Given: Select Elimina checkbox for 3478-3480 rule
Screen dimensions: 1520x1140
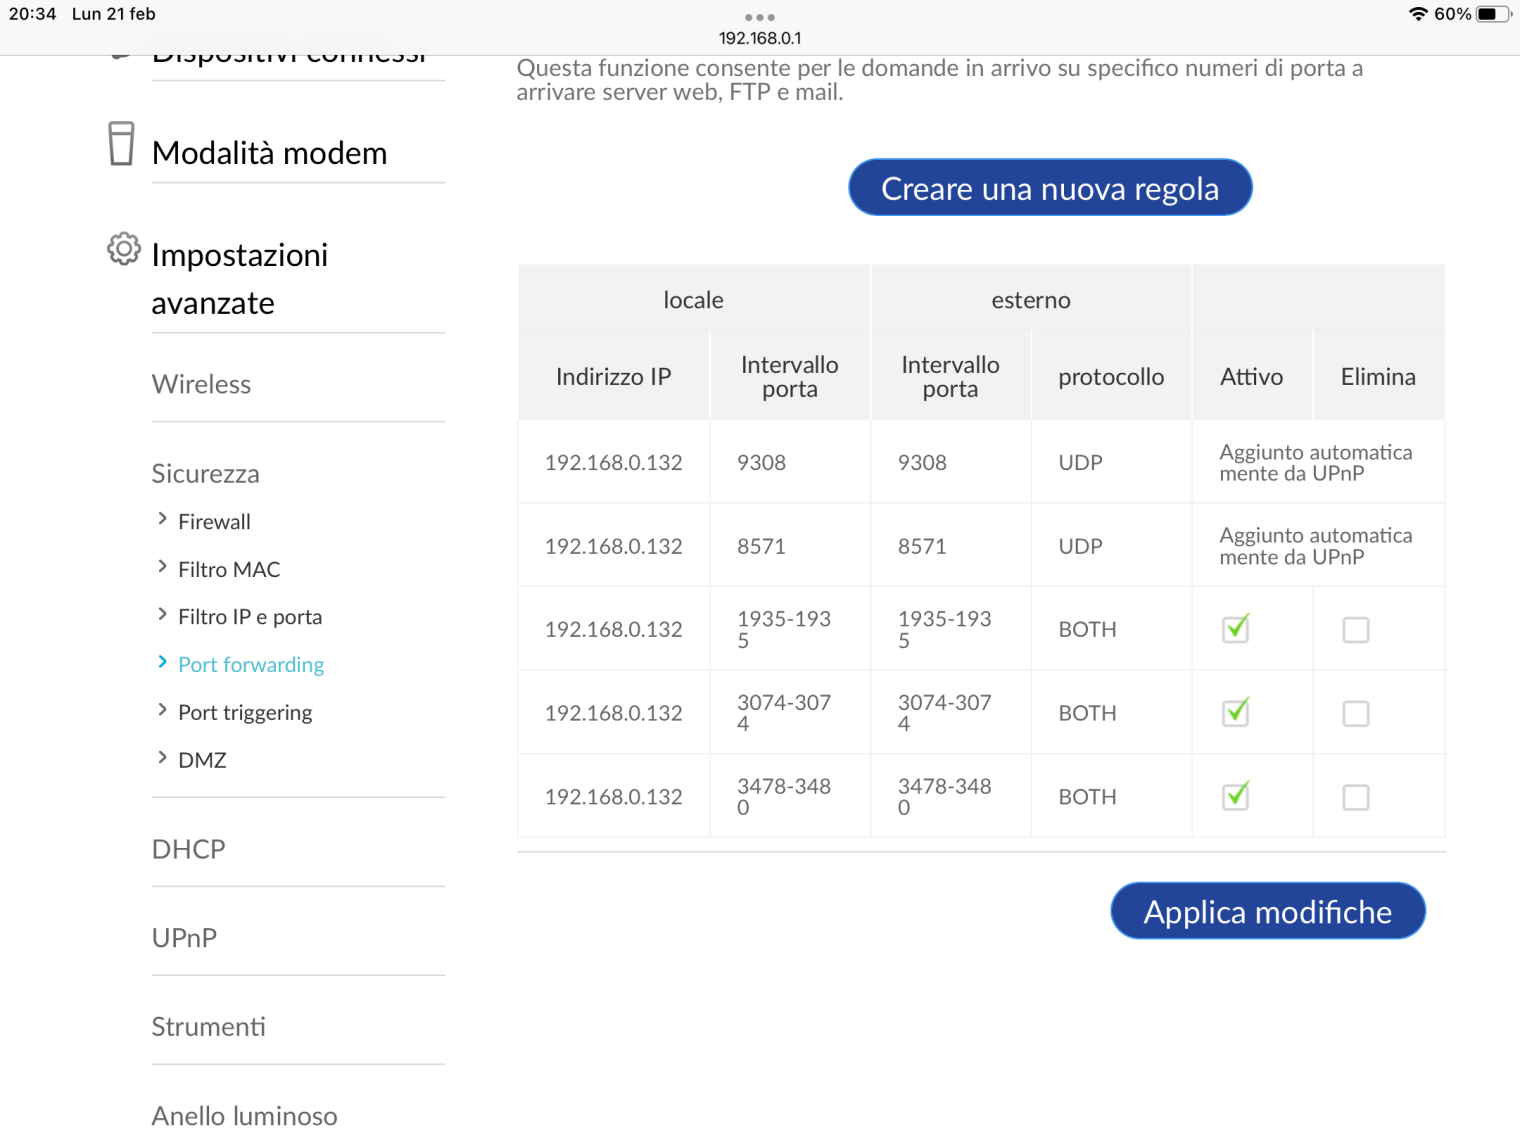Looking at the screenshot, I should pyautogui.click(x=1355, y=798).
